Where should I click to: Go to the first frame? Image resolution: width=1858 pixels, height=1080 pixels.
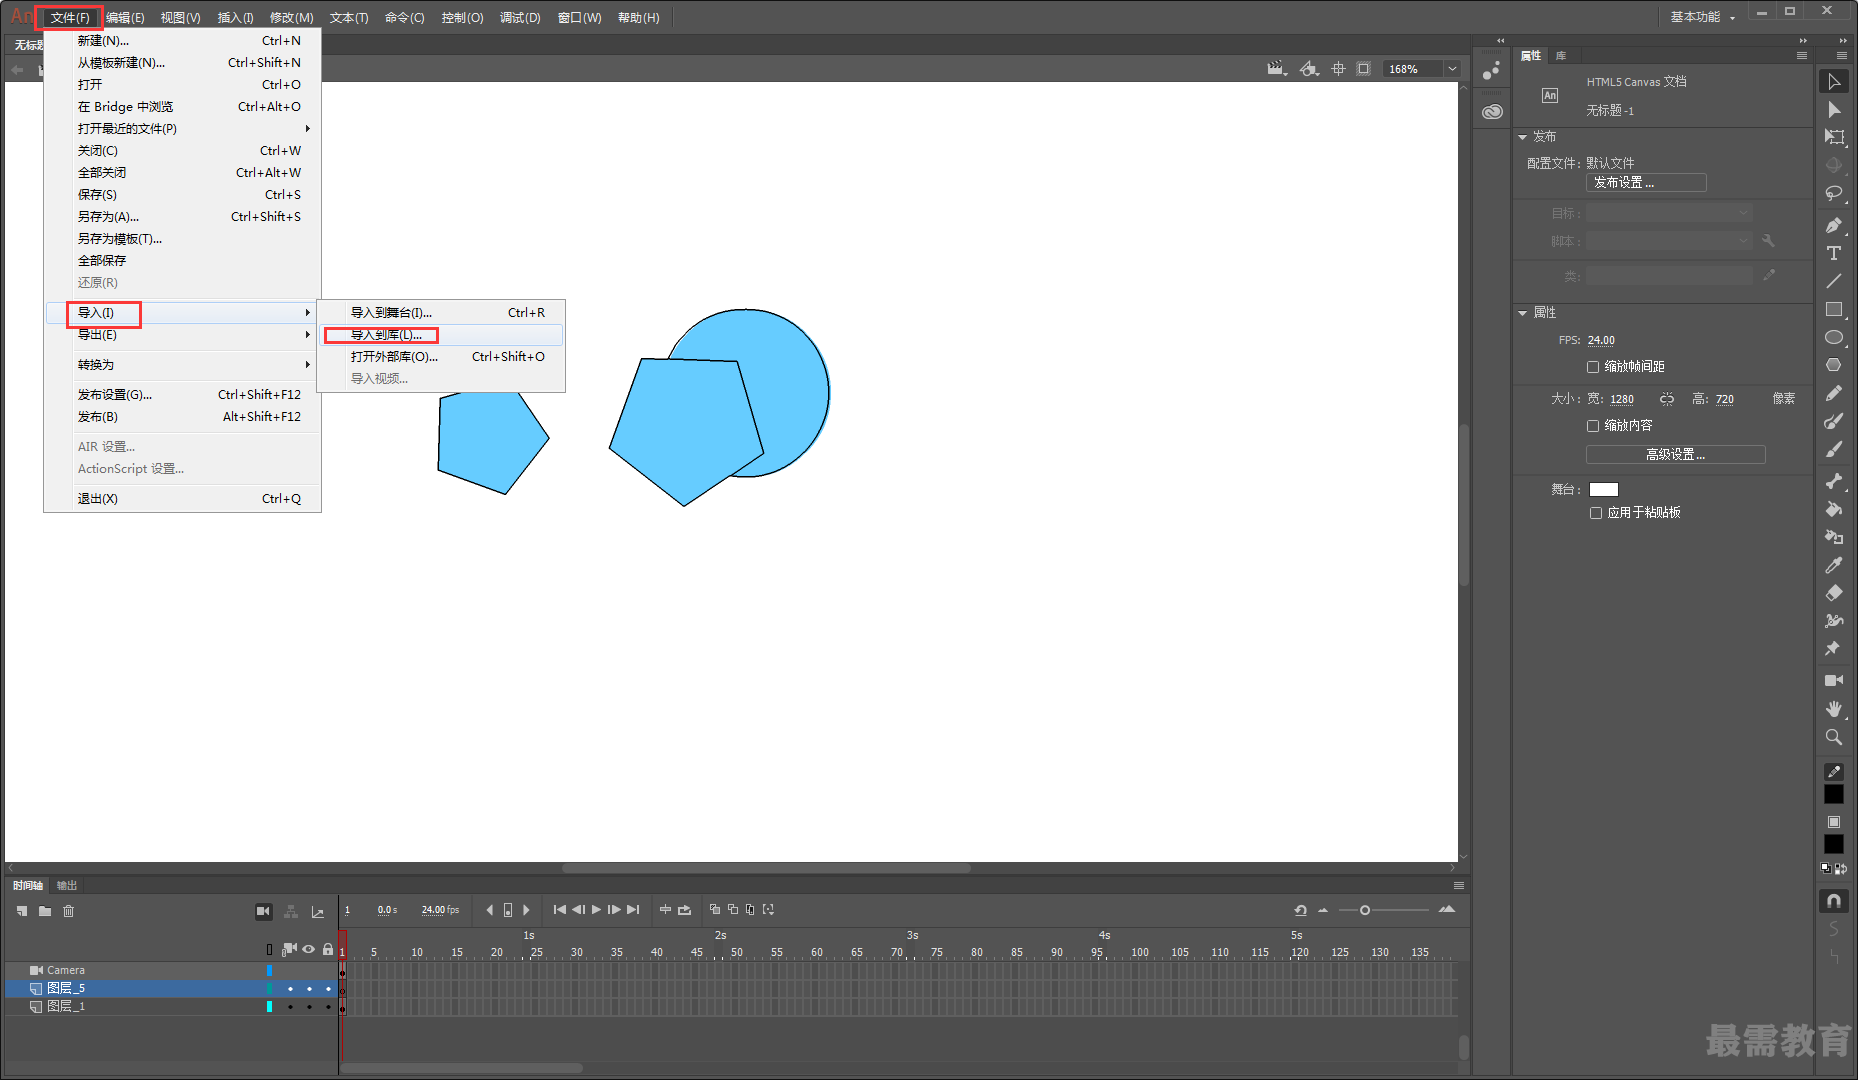tap(559, 910)
